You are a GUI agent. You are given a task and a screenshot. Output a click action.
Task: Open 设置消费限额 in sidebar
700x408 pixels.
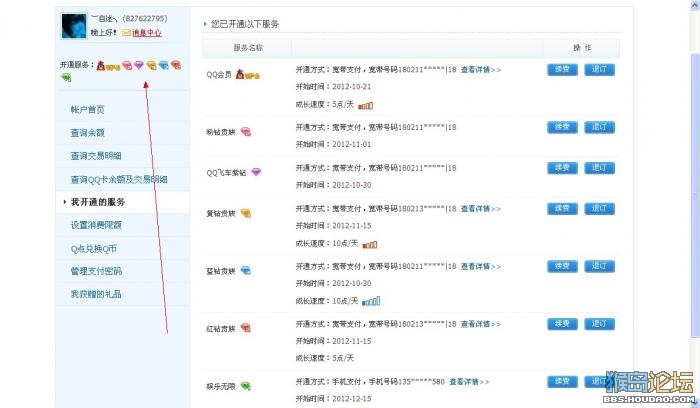pyautogui.click(x=96, y=225)
